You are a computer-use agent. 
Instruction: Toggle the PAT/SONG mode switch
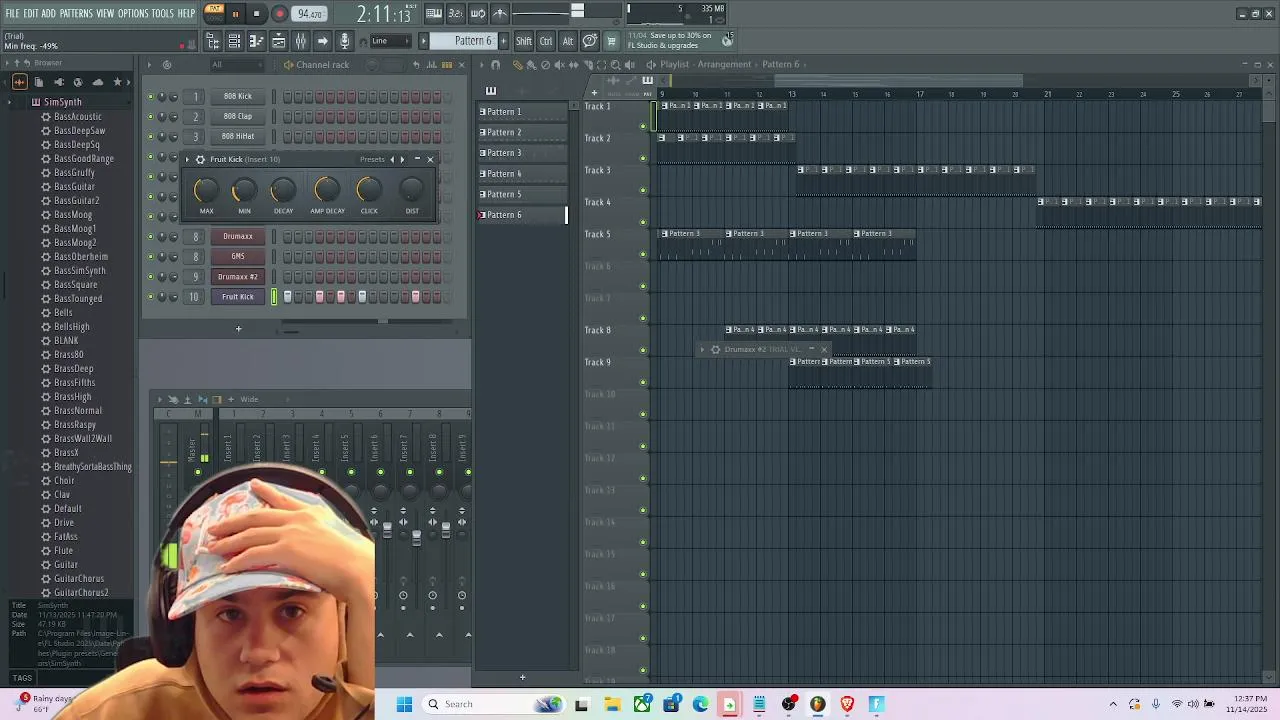click(x=214, y=13)
